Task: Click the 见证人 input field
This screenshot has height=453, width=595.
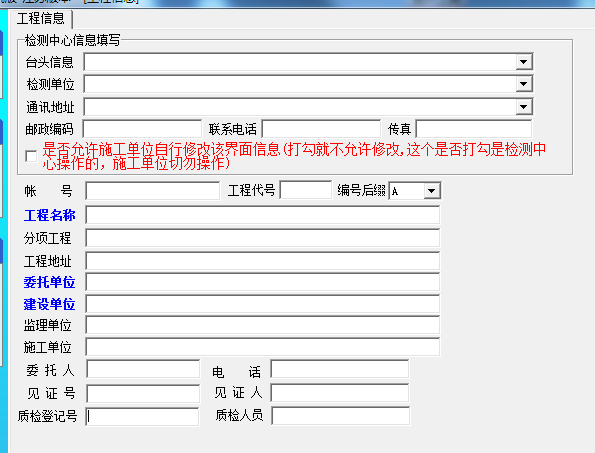Action: pos(340,393)
